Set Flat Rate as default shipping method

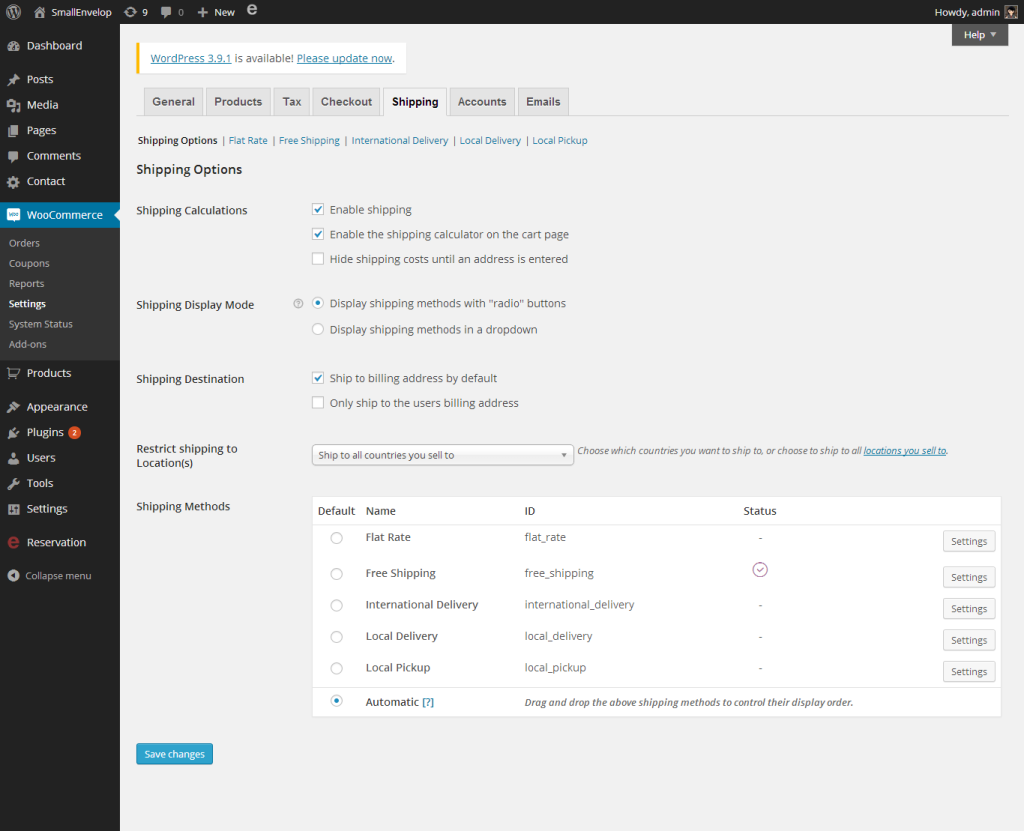point(336,538)
